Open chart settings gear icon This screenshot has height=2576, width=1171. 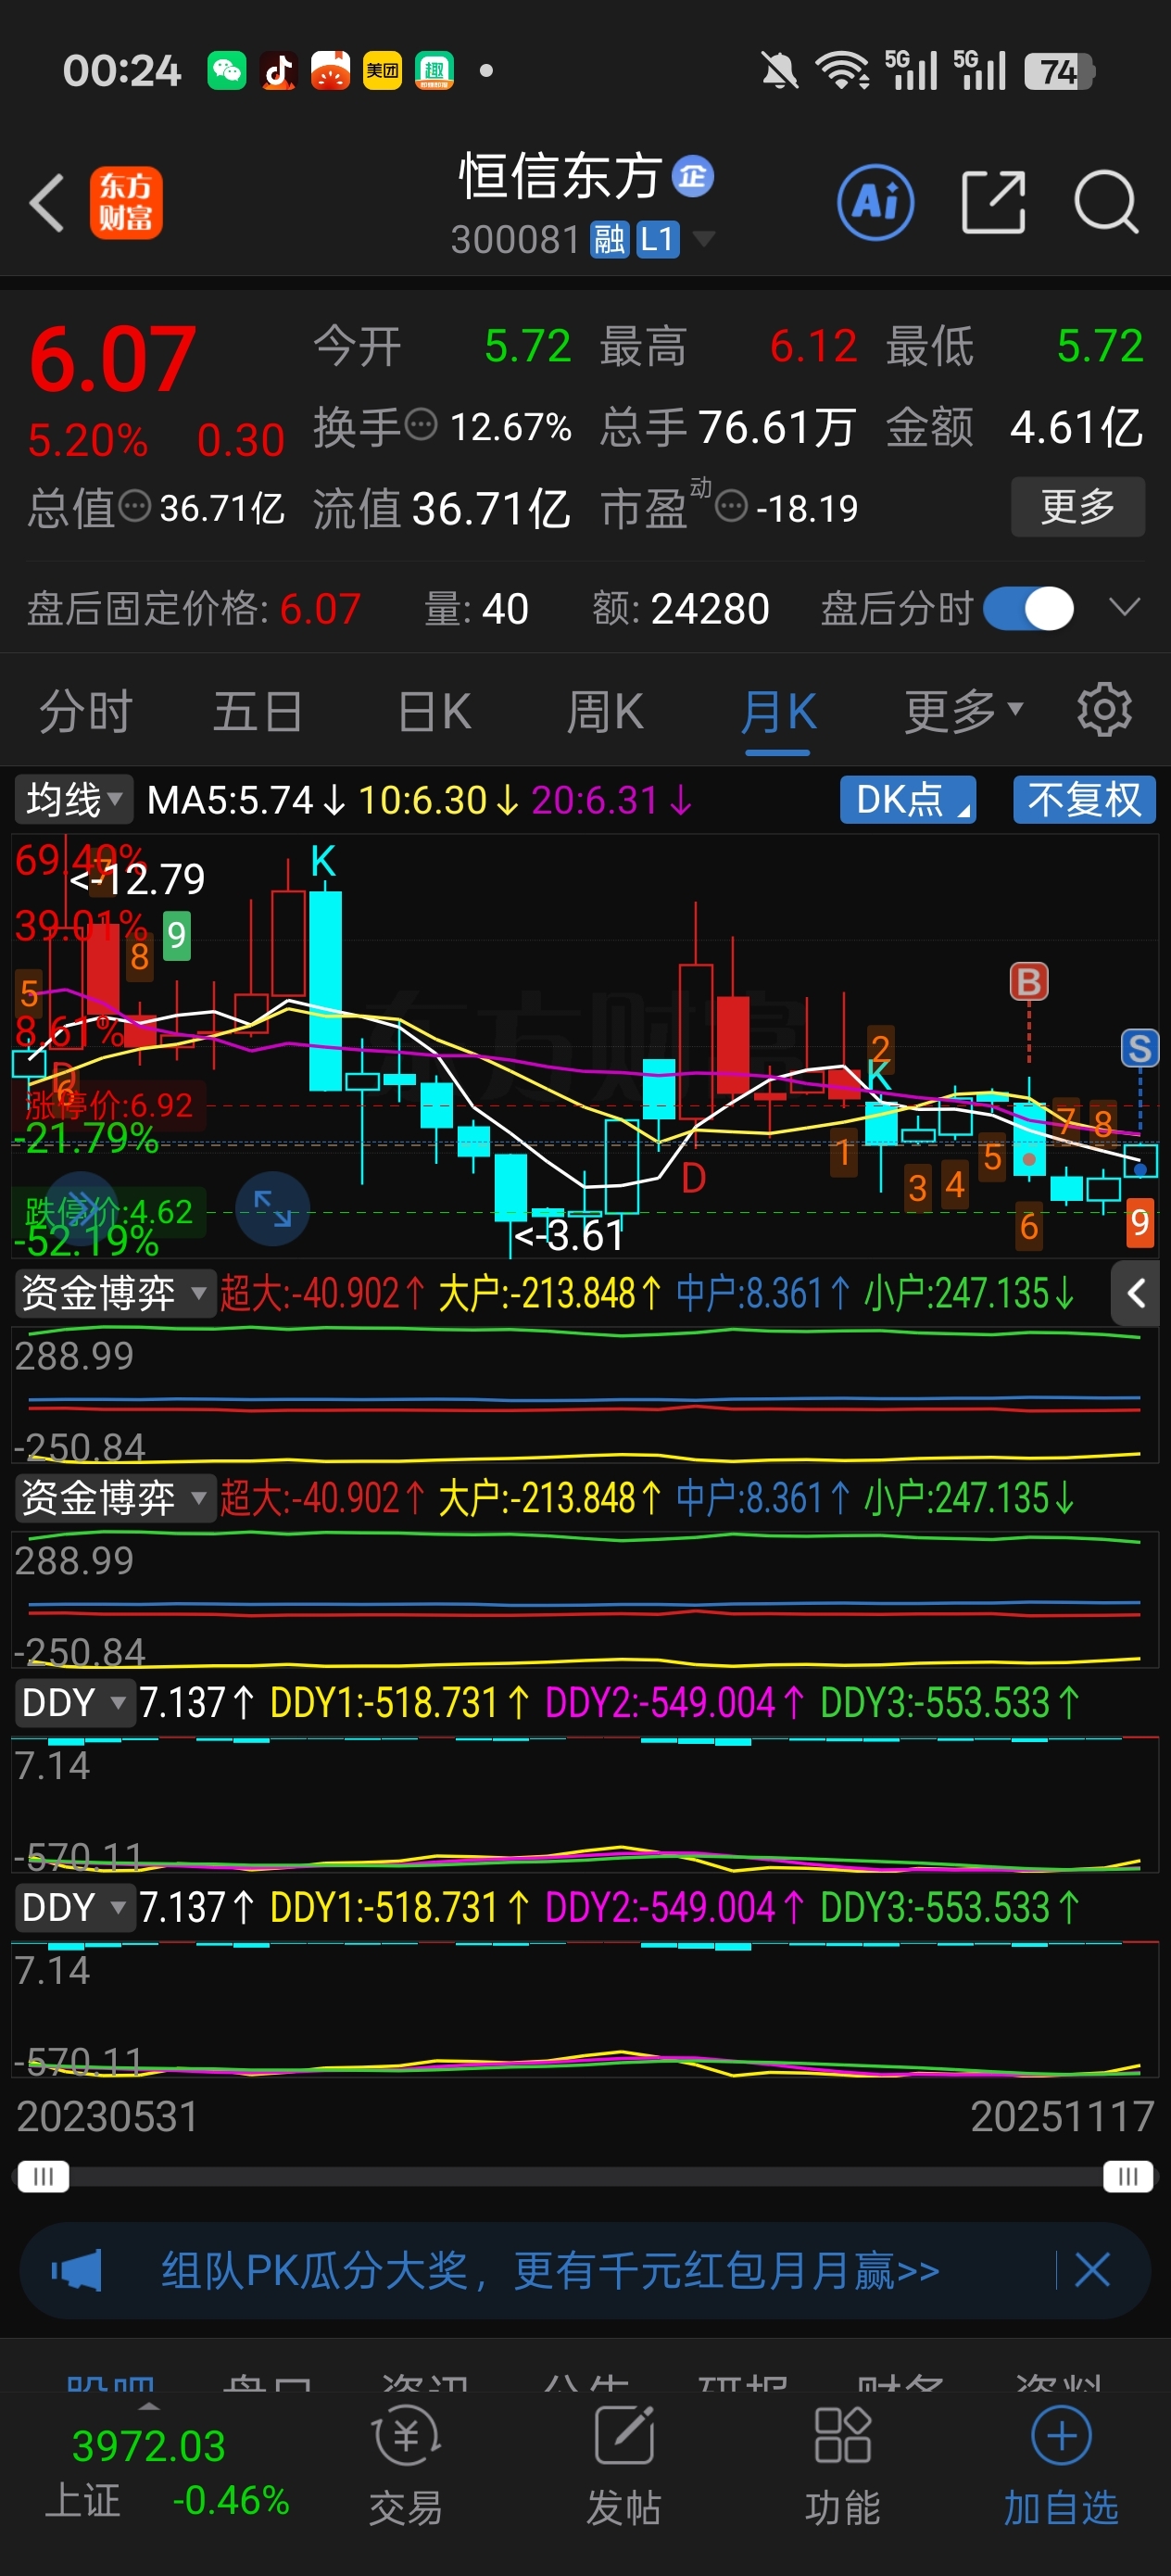click(1104, 710)
